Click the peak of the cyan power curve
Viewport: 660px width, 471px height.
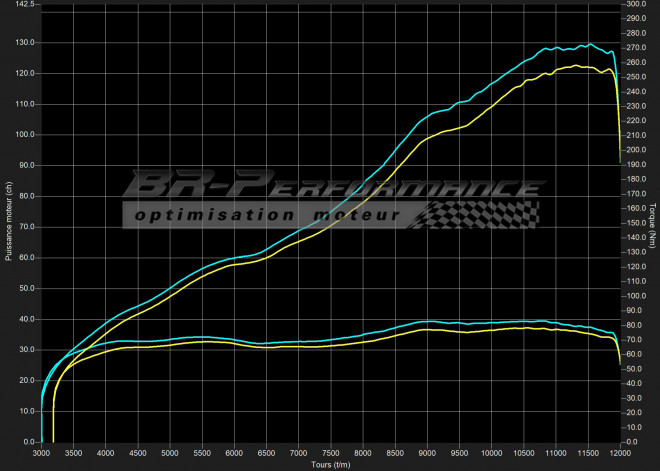[590, 44]
